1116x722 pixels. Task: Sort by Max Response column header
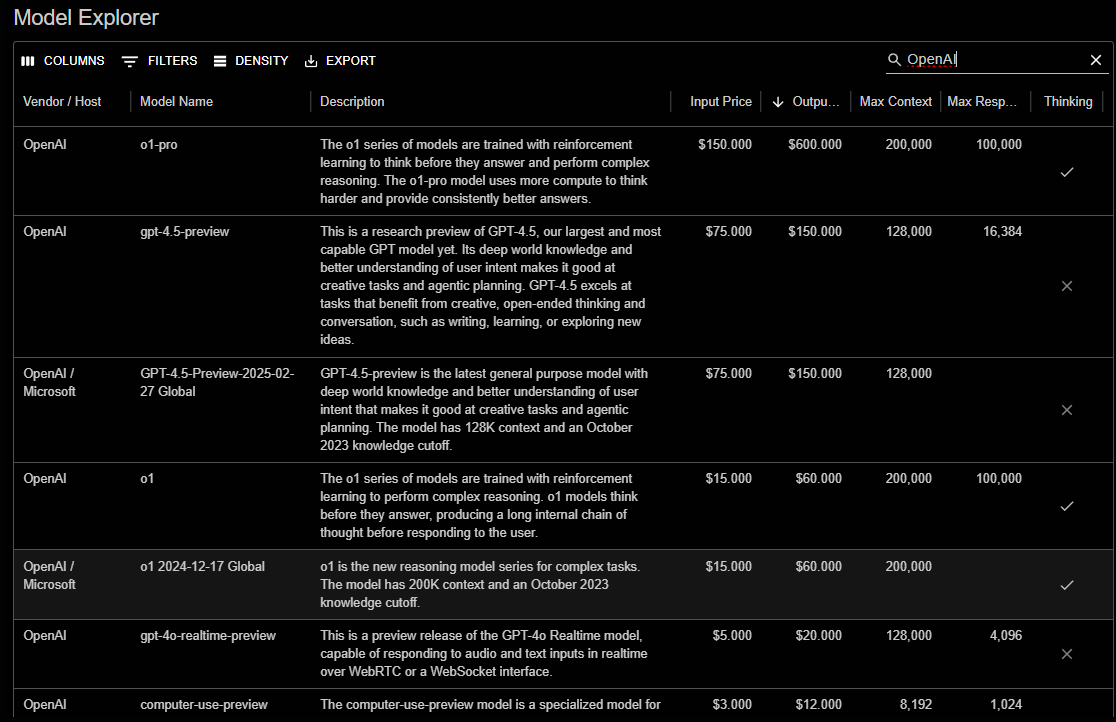981,102
